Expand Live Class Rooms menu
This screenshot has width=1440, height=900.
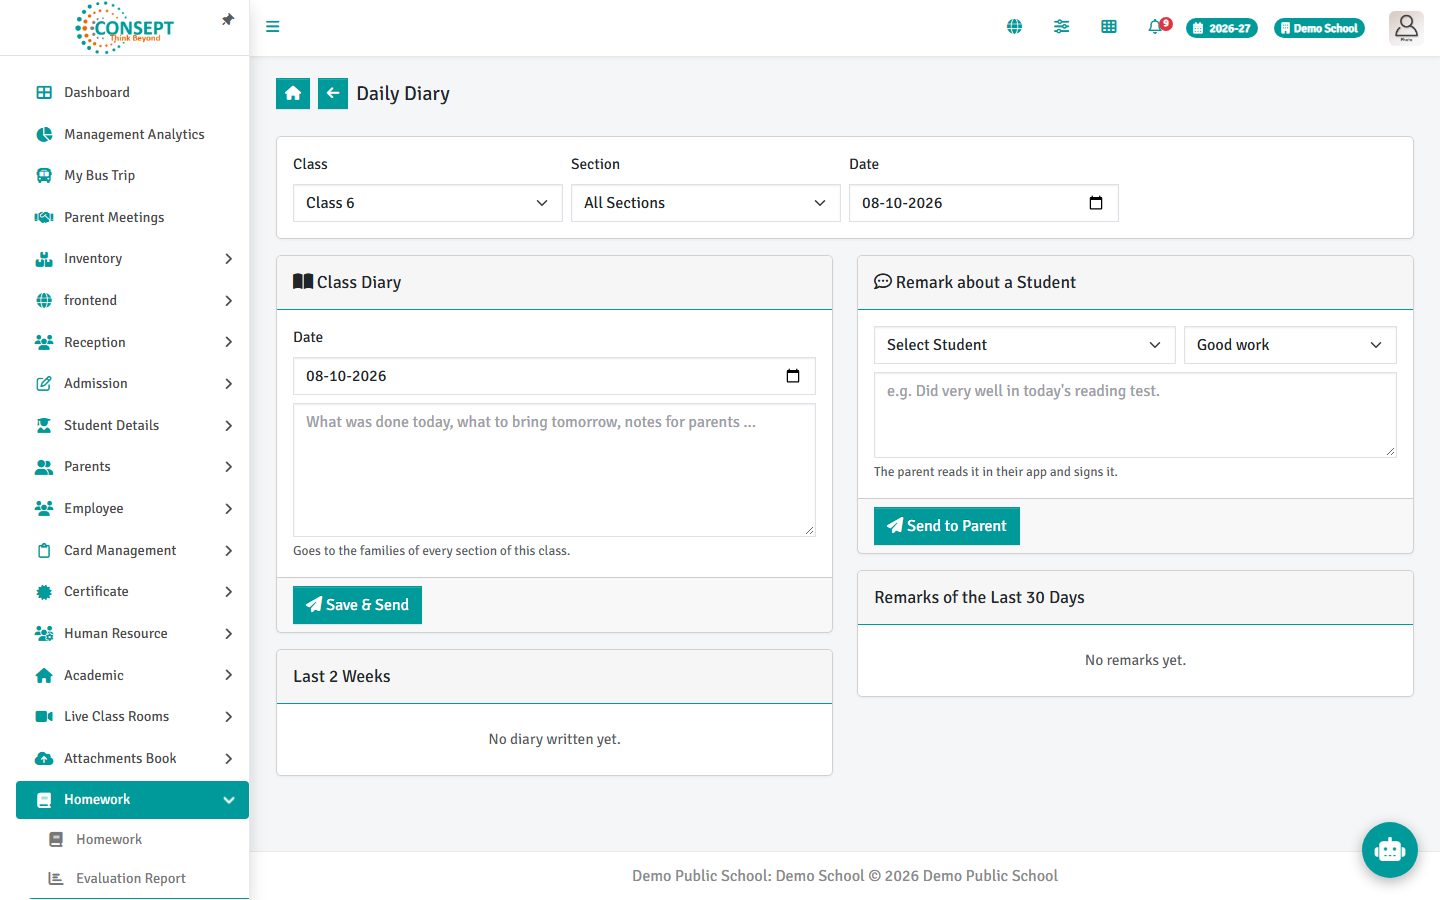132,717
